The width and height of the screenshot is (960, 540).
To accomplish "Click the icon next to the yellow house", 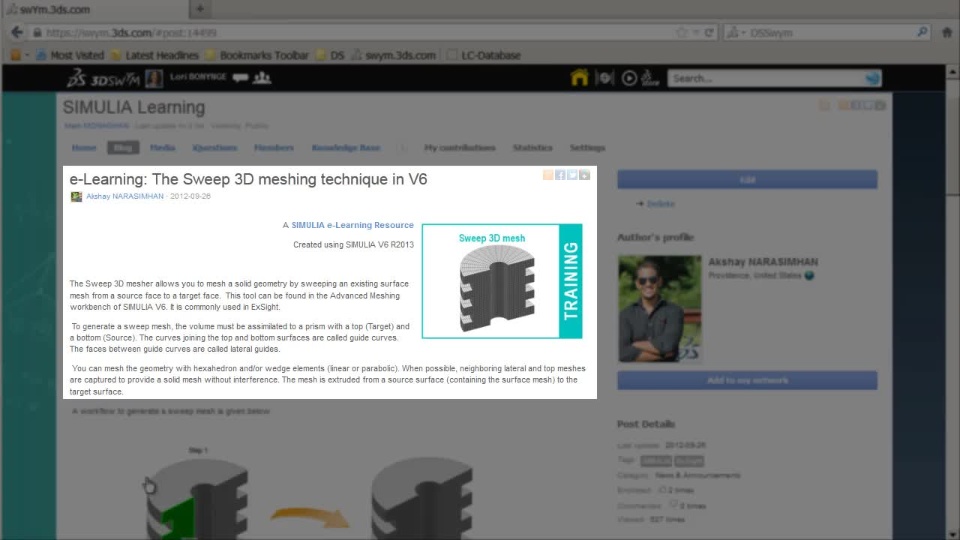I will [604, 78].
